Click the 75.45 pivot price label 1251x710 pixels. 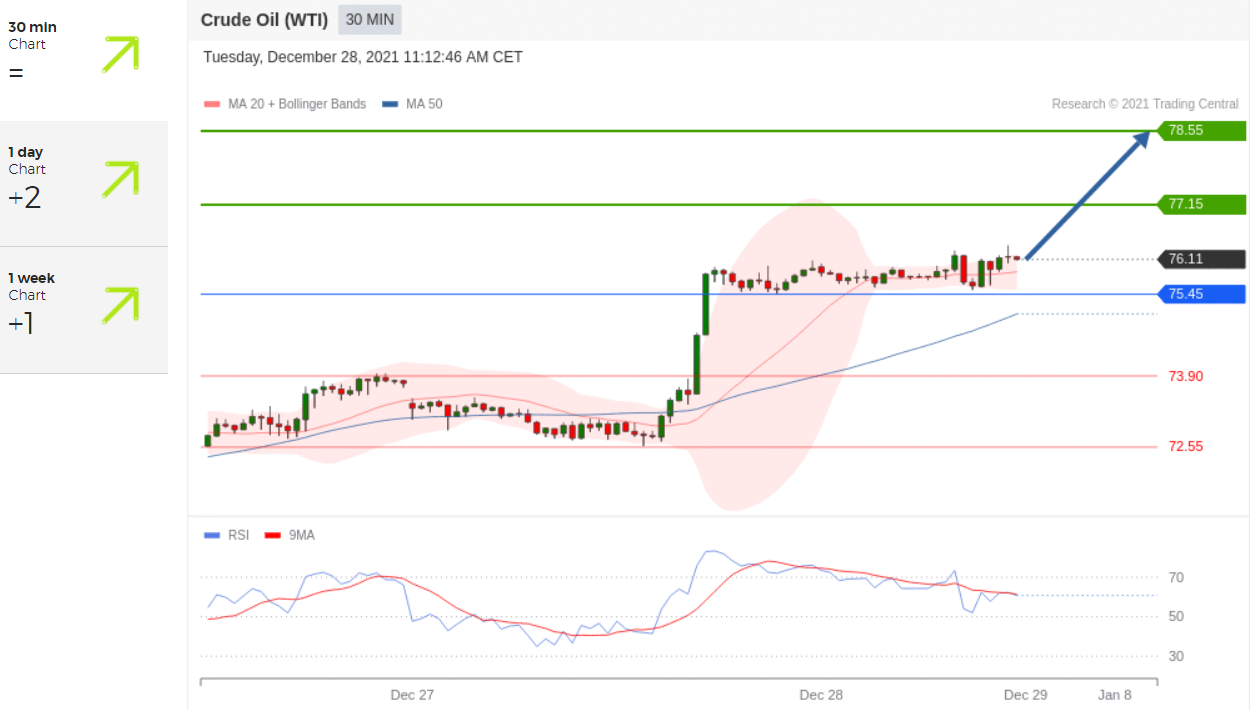pyautogui.click(x=1201, y=294)
